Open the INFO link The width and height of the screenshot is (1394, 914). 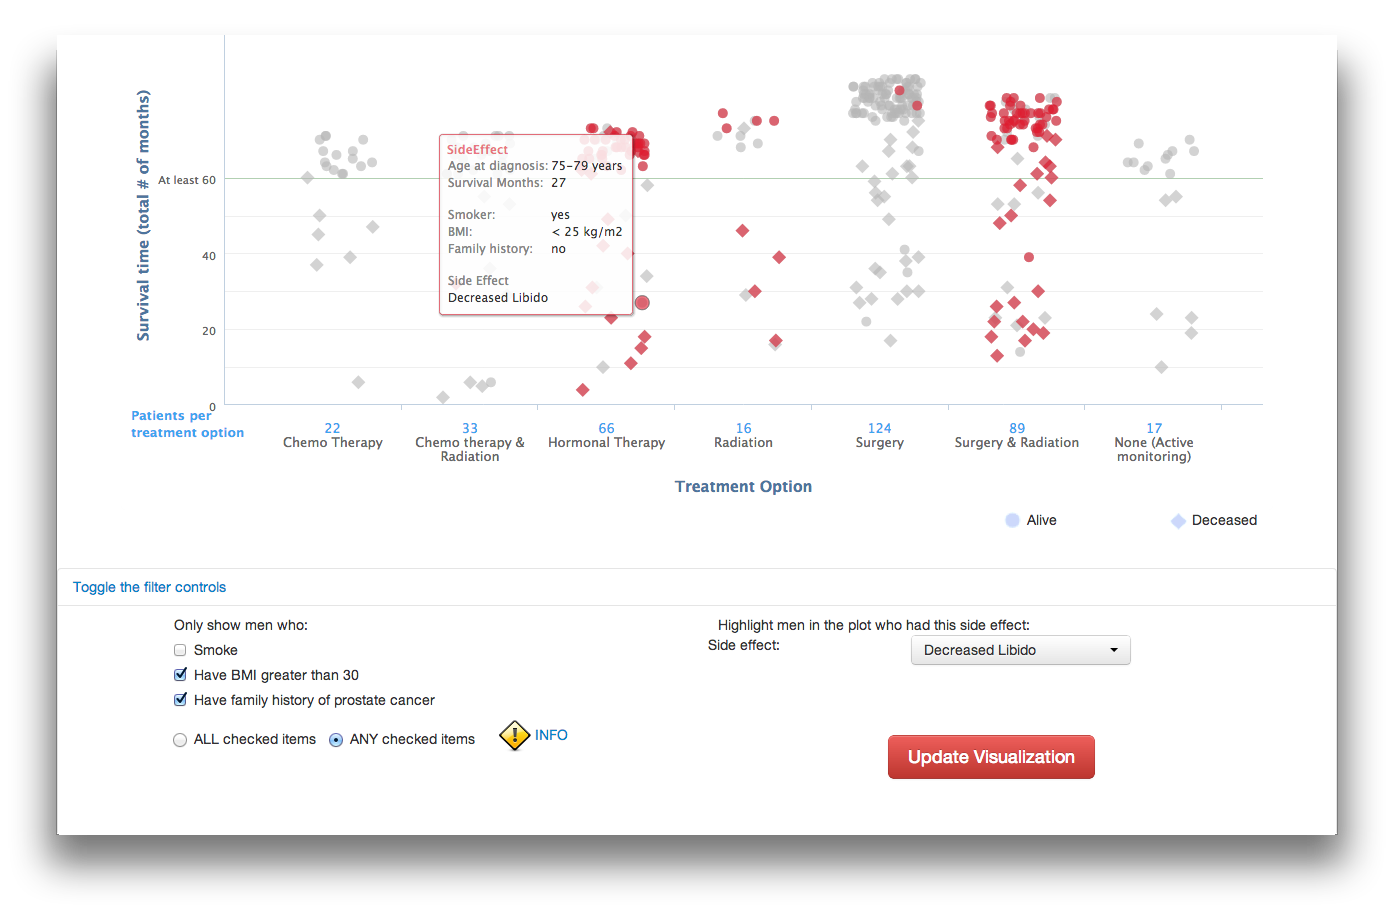[x=551, y=735]
